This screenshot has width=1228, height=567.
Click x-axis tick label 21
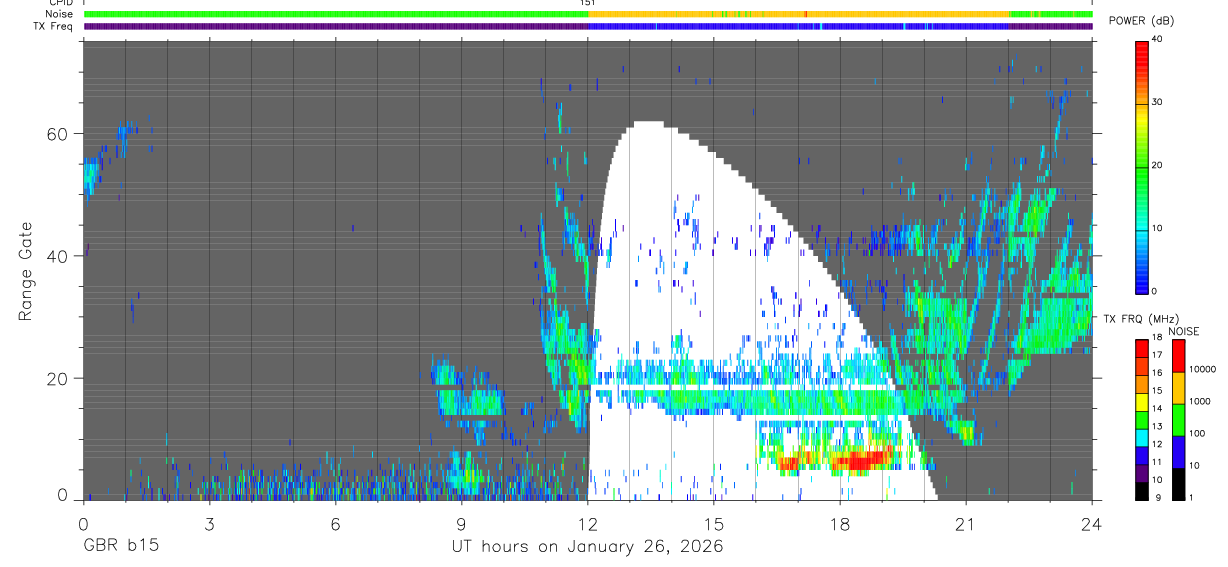[965, 524]
